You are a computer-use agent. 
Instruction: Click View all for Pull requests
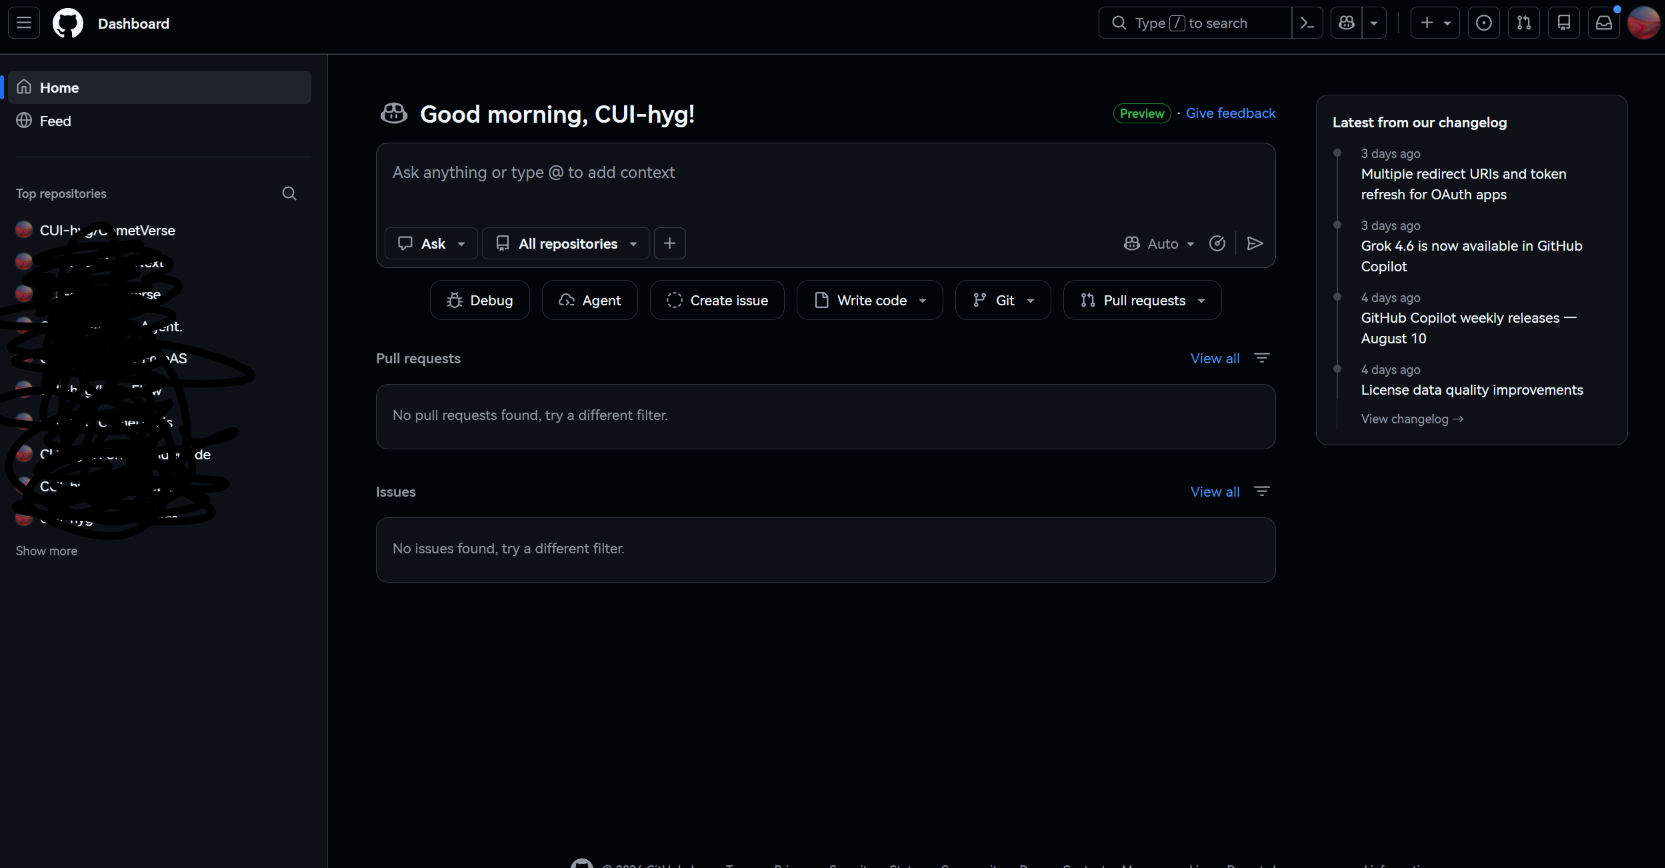pos(1215,359)
